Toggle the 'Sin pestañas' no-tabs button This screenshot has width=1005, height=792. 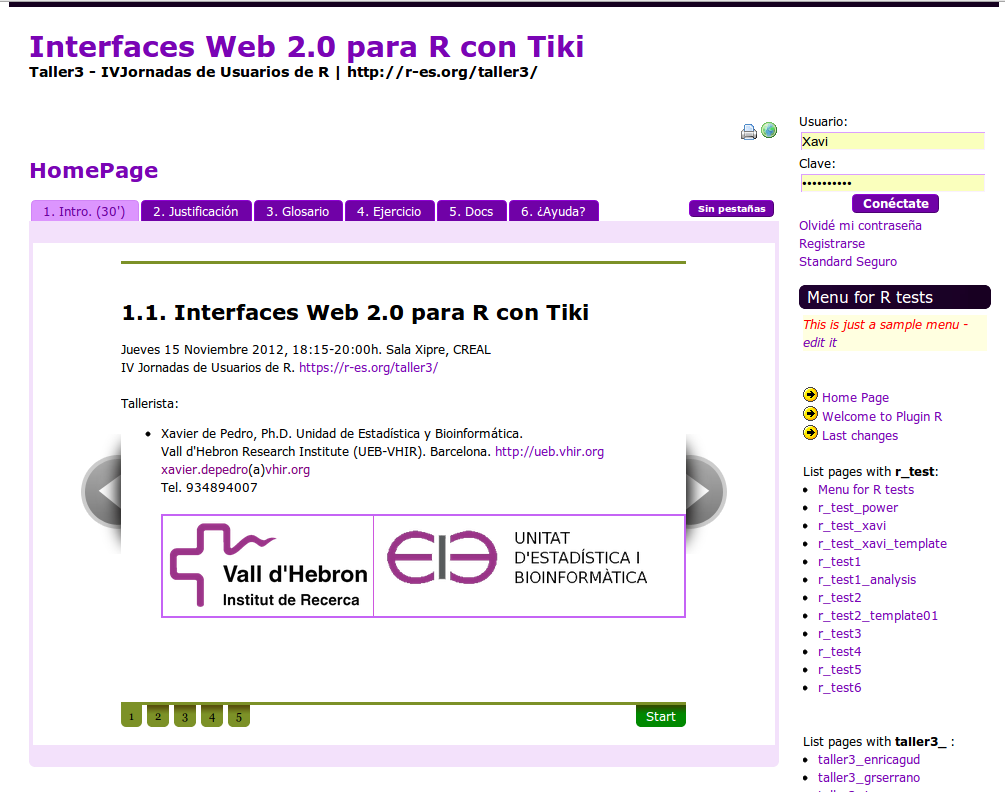pyautogui.click(x=731, y=209)
